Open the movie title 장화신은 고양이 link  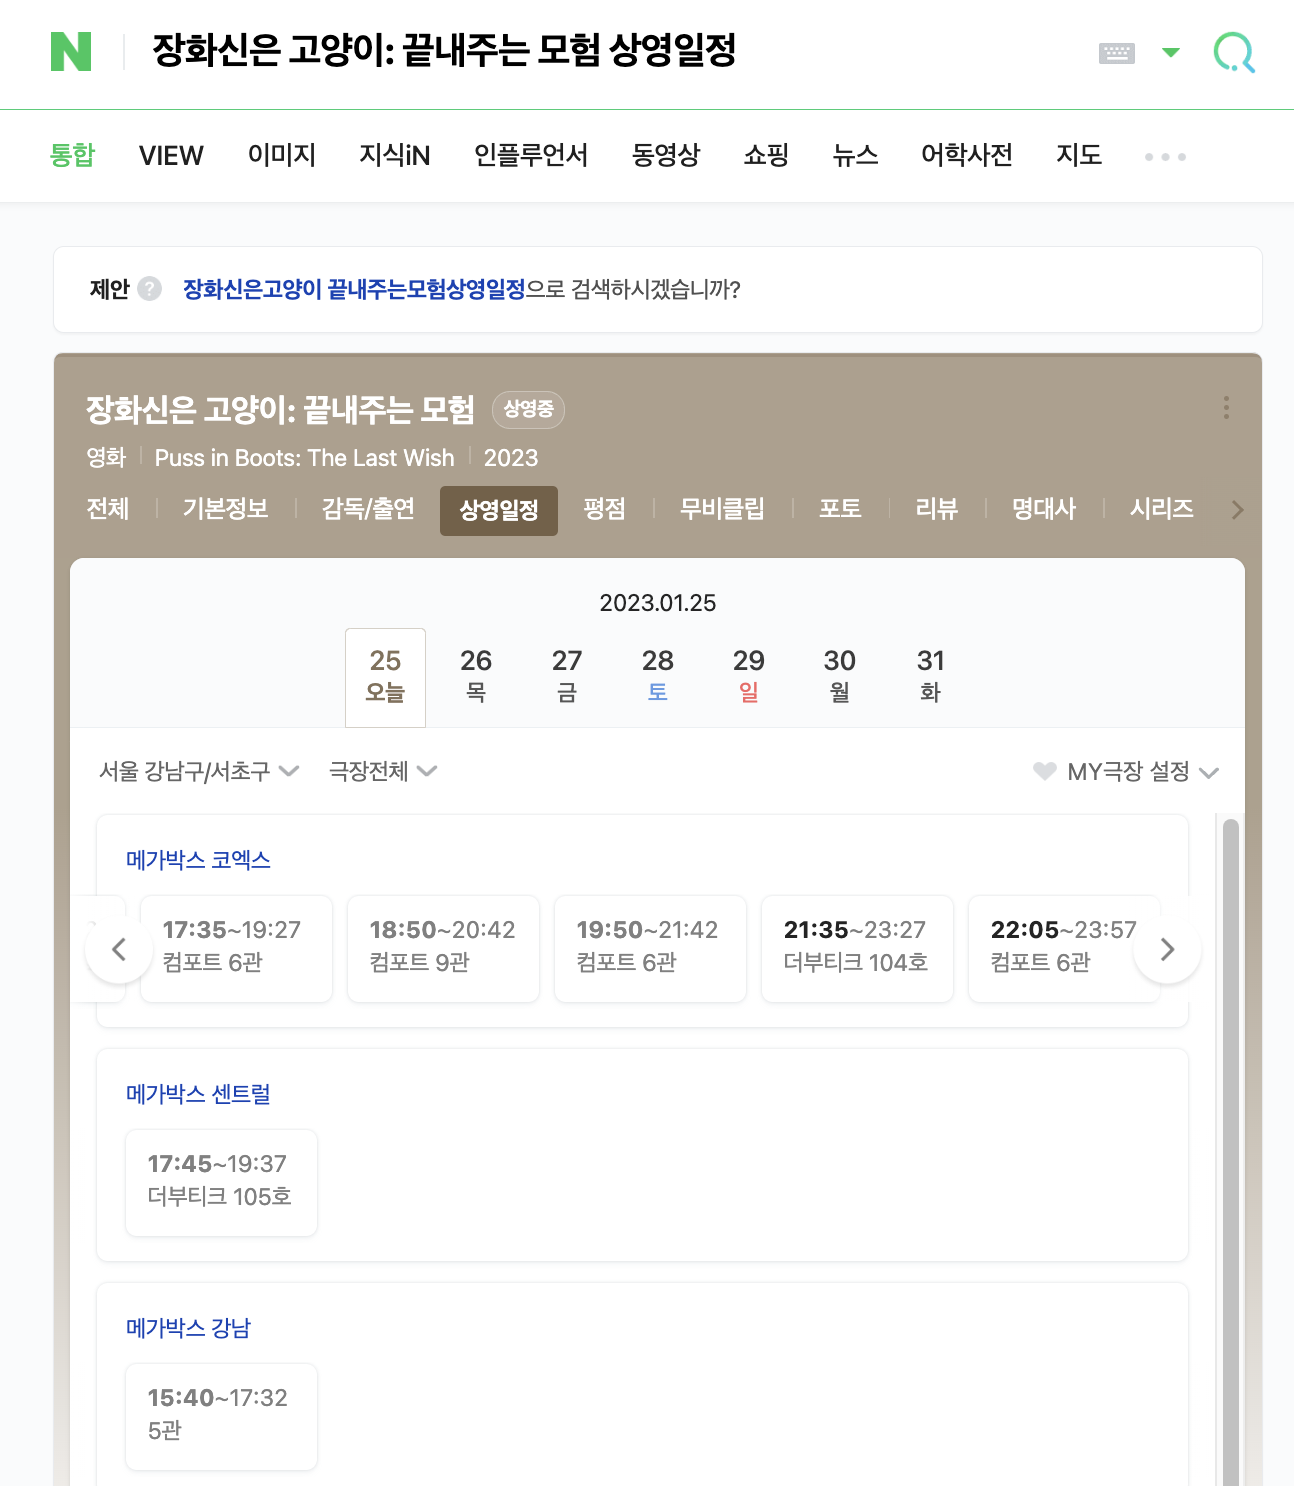[x=280, y=409]
